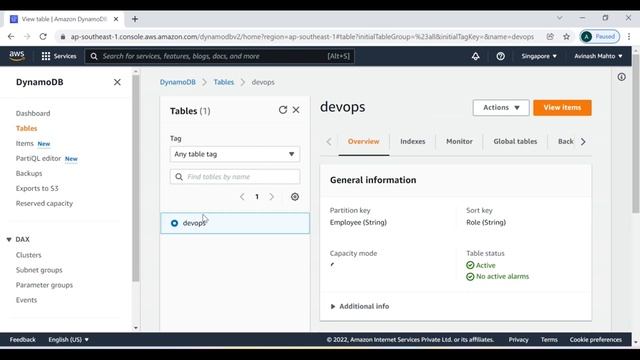Screen dimensions: 640x360
Task: Open the Services grid menu
Action: point(59,56)
